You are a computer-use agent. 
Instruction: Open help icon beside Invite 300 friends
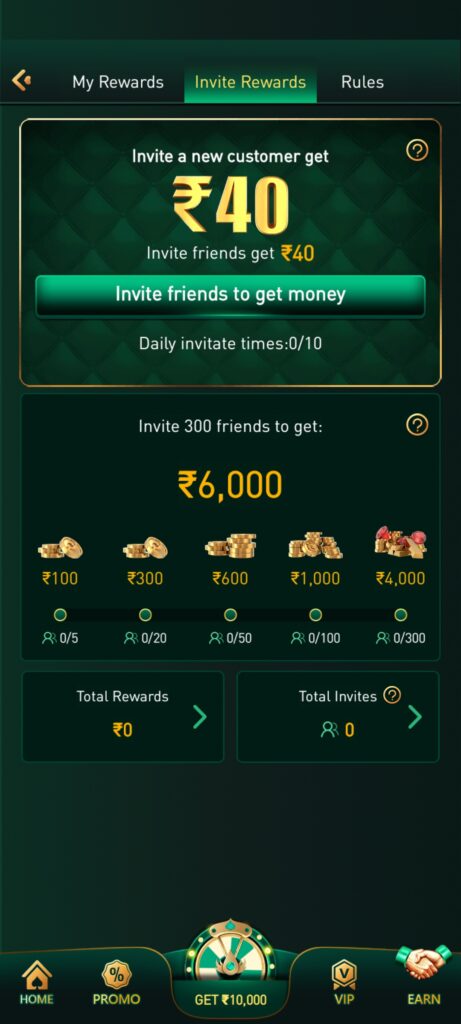[x=417, y=425]
